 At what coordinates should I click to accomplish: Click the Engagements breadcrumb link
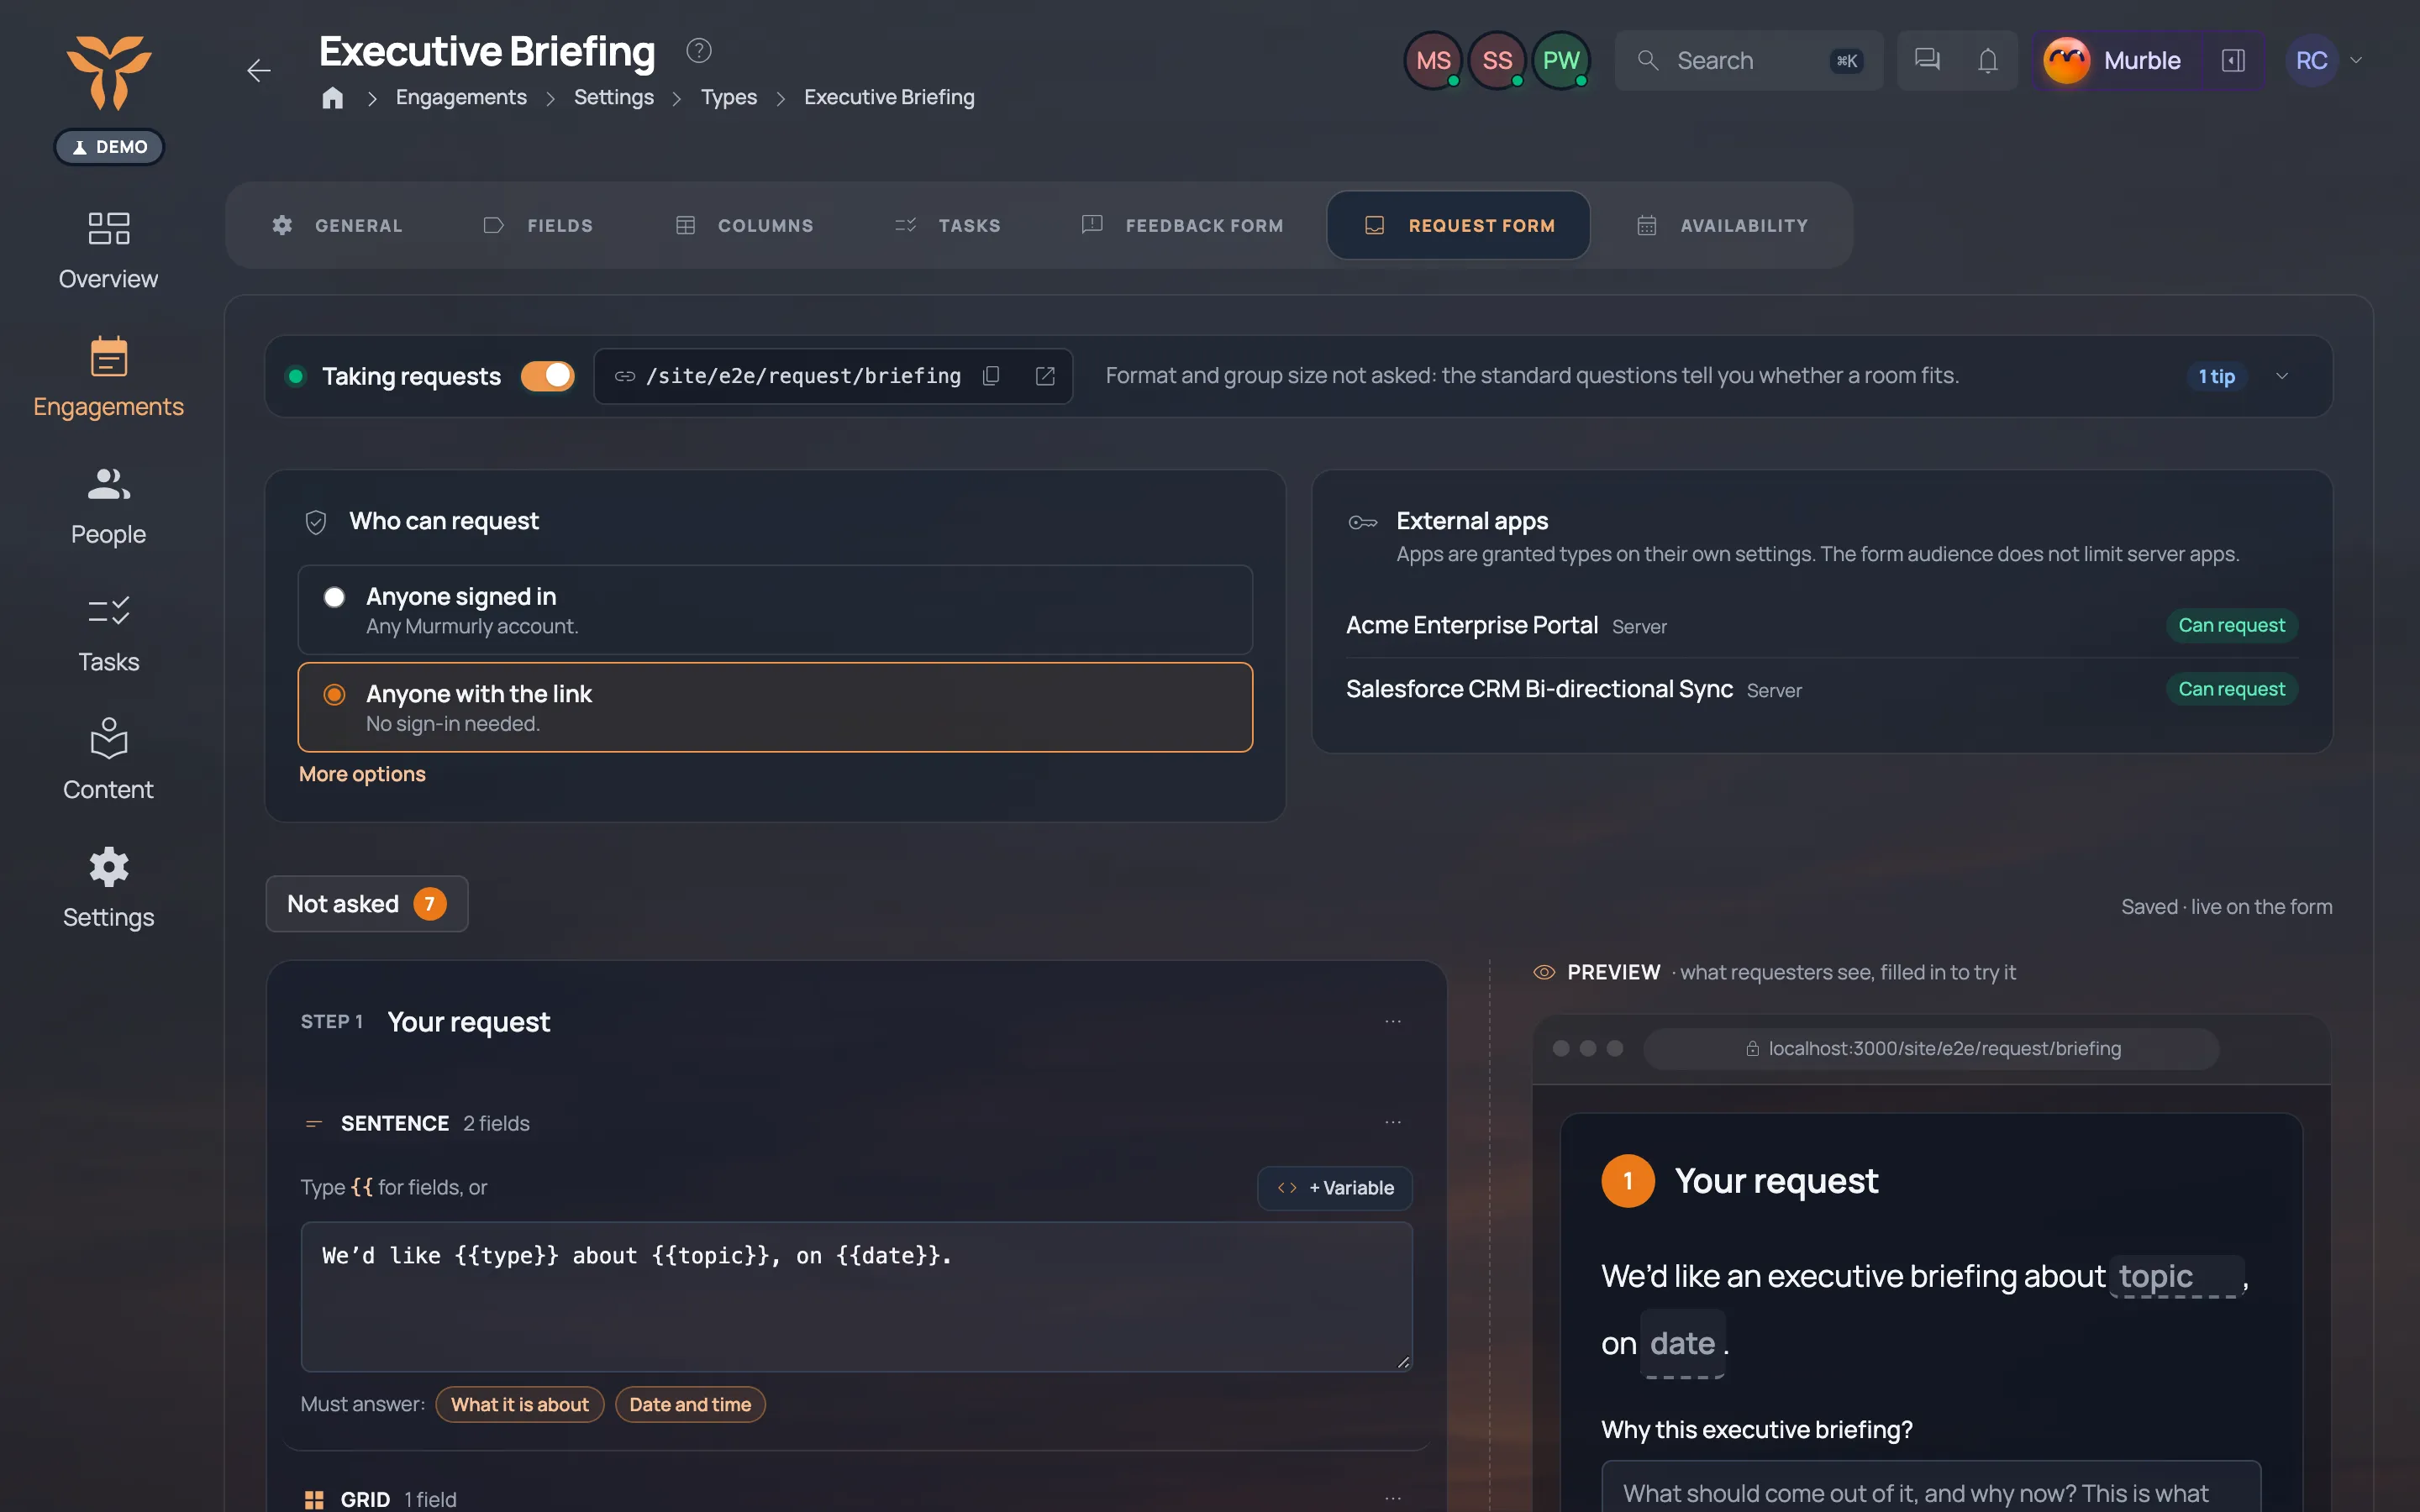coord(461,97)
